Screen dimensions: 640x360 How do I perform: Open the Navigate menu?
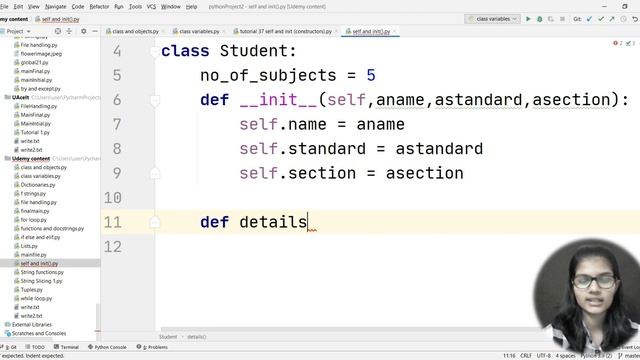click(56, 7)
